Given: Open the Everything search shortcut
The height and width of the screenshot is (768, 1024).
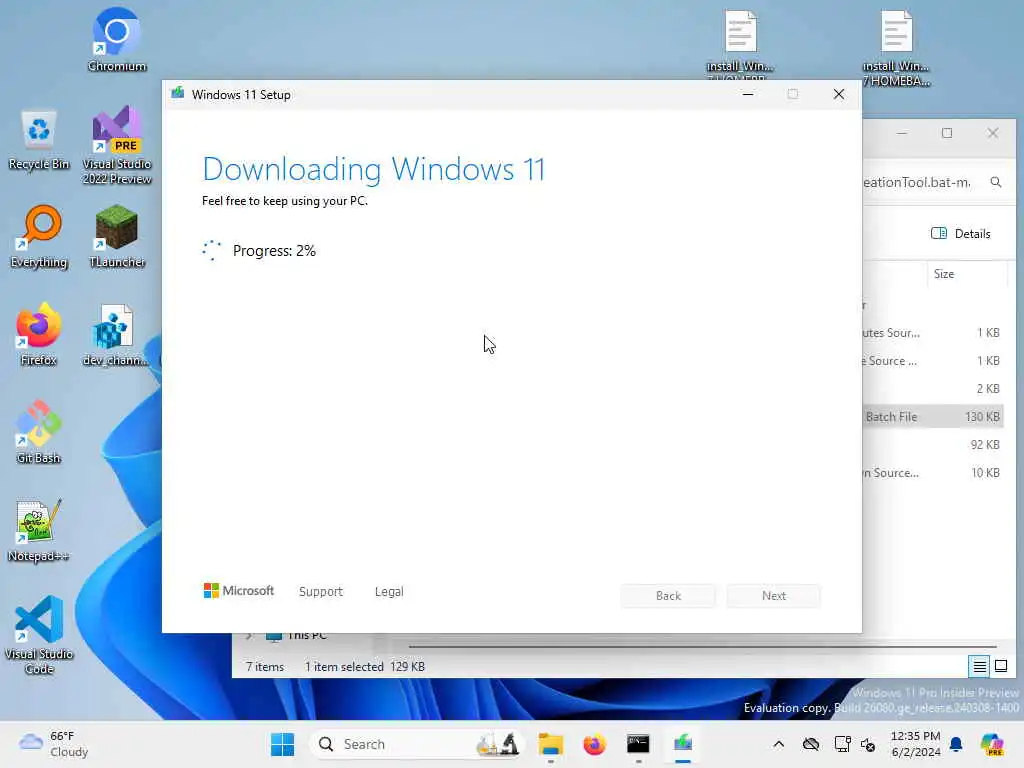Looking at the screenshot, I should click(39, 237).
